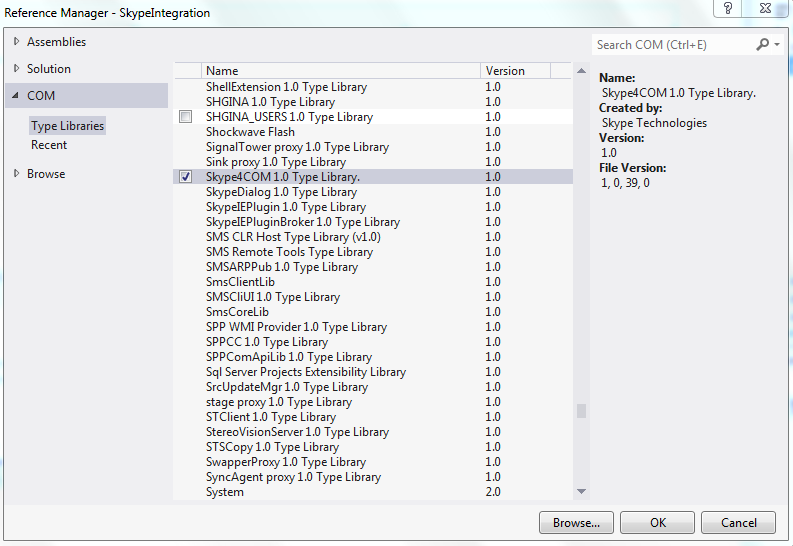Select stage proxy 1.0 Type Library
This screenshot has width=793, height=546.
(373, 402)
